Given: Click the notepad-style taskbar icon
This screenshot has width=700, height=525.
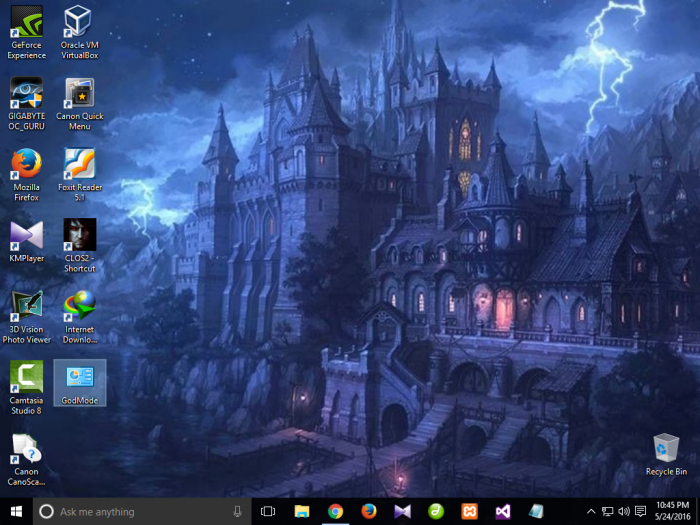Looking at the screenshot, I should tap(536, 512).
